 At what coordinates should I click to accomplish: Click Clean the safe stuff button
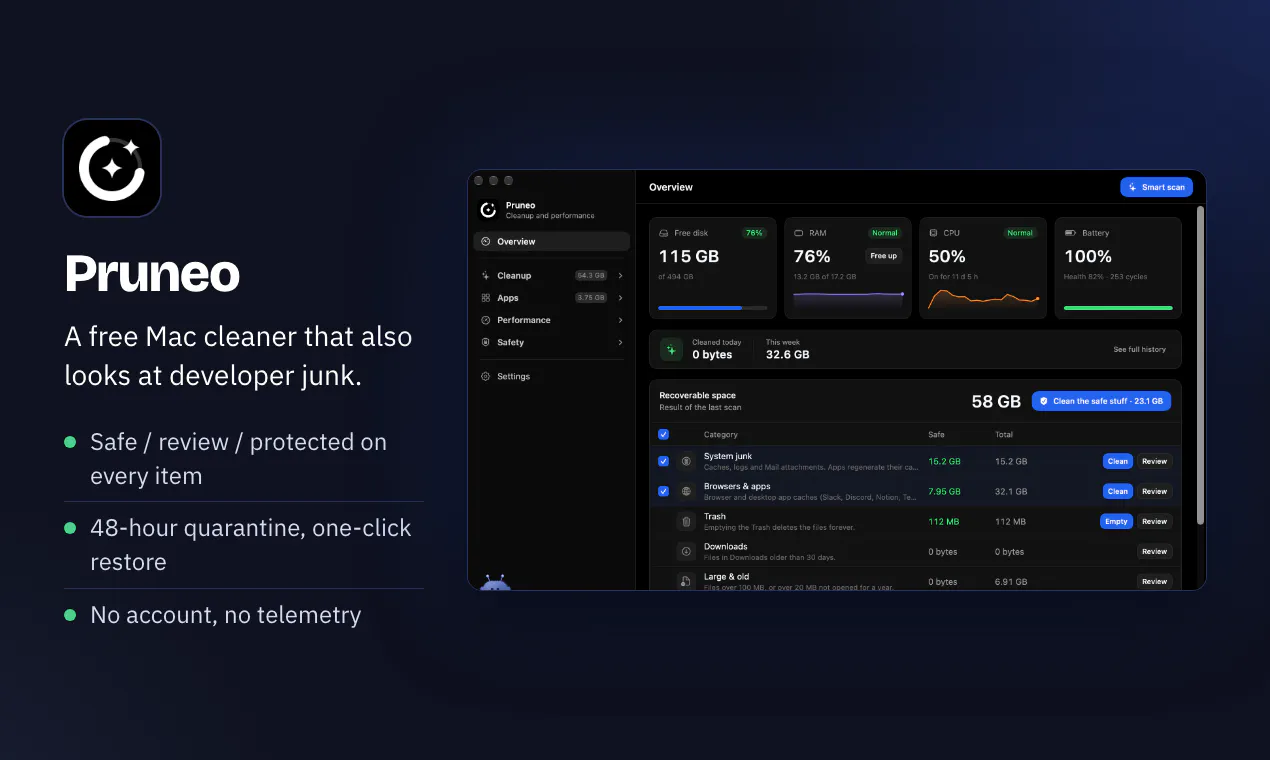(1101, 401)
